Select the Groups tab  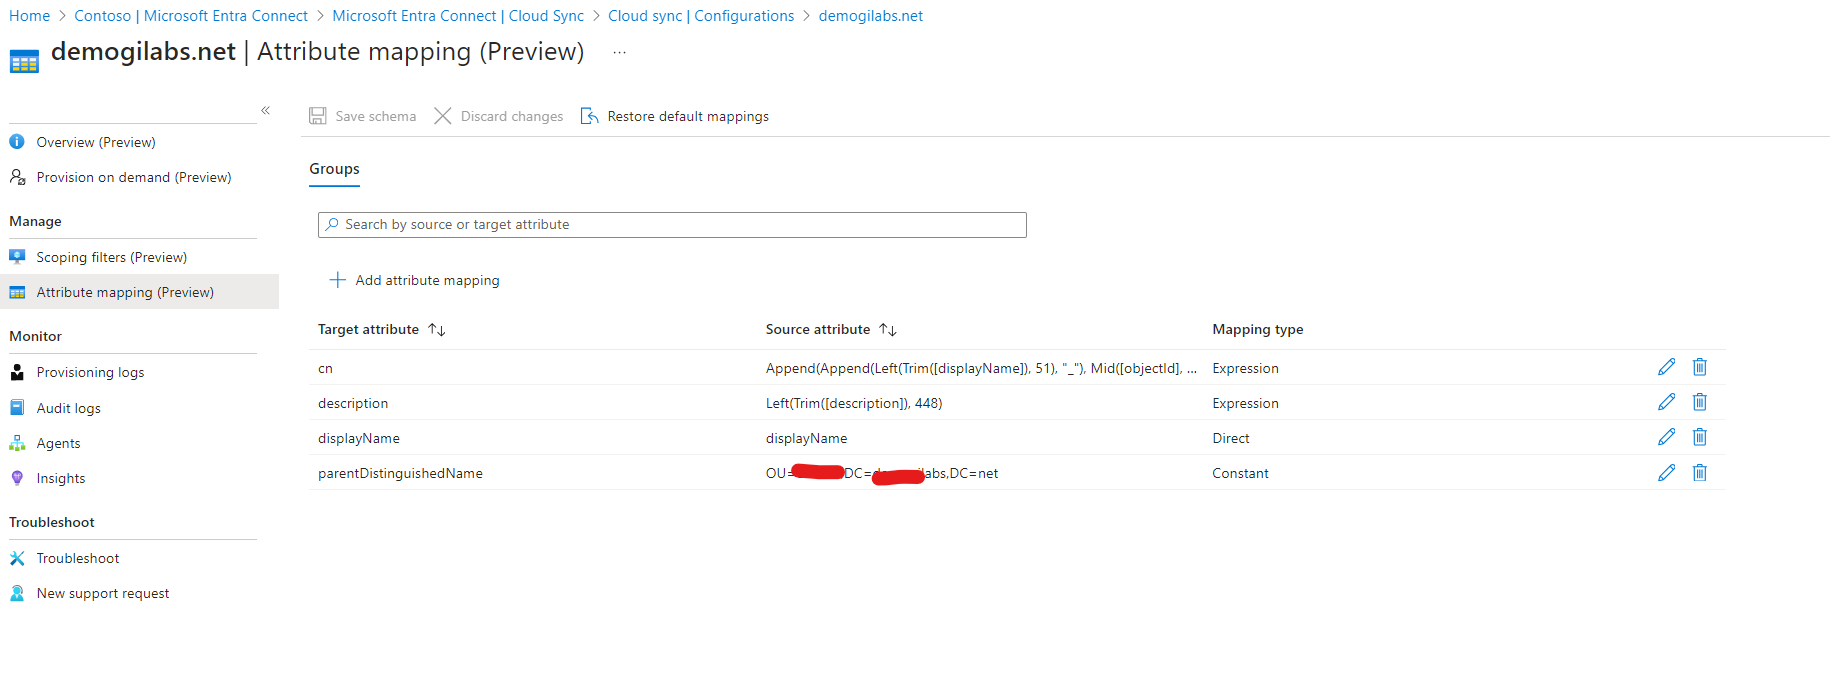click(x=334, y=169)
